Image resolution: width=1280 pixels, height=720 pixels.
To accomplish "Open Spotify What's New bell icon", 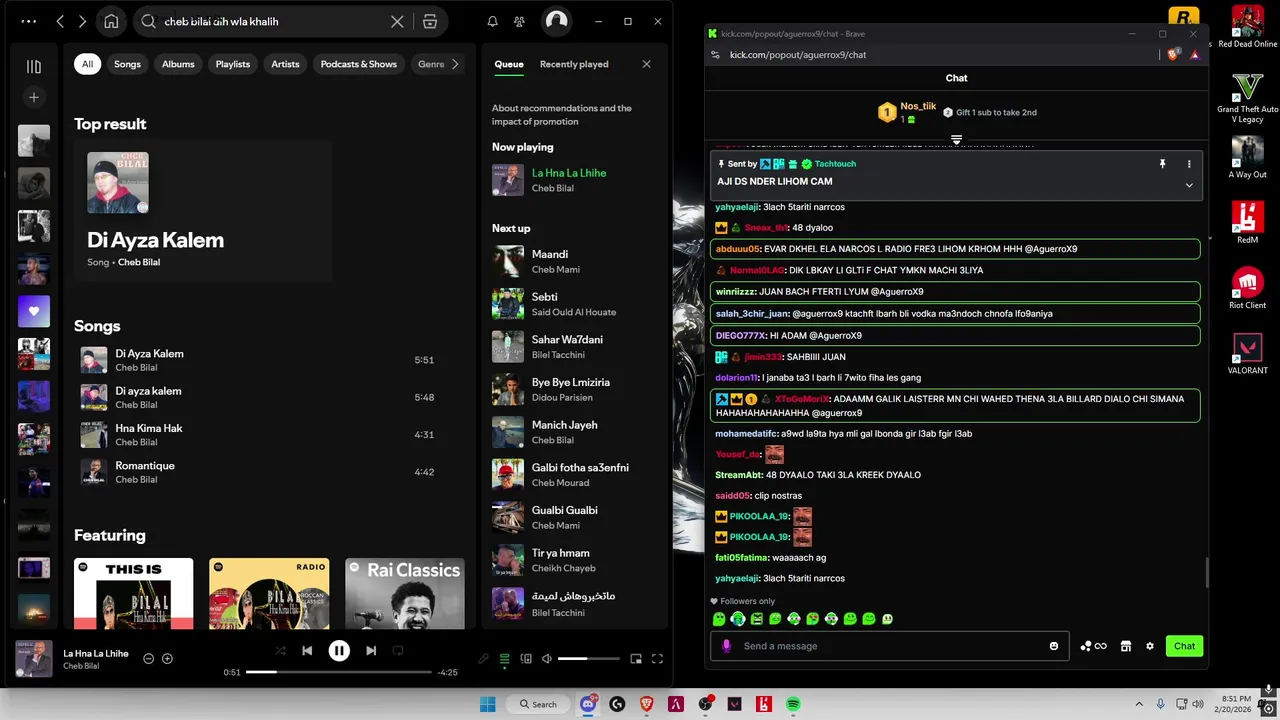I will pos(492,21).
